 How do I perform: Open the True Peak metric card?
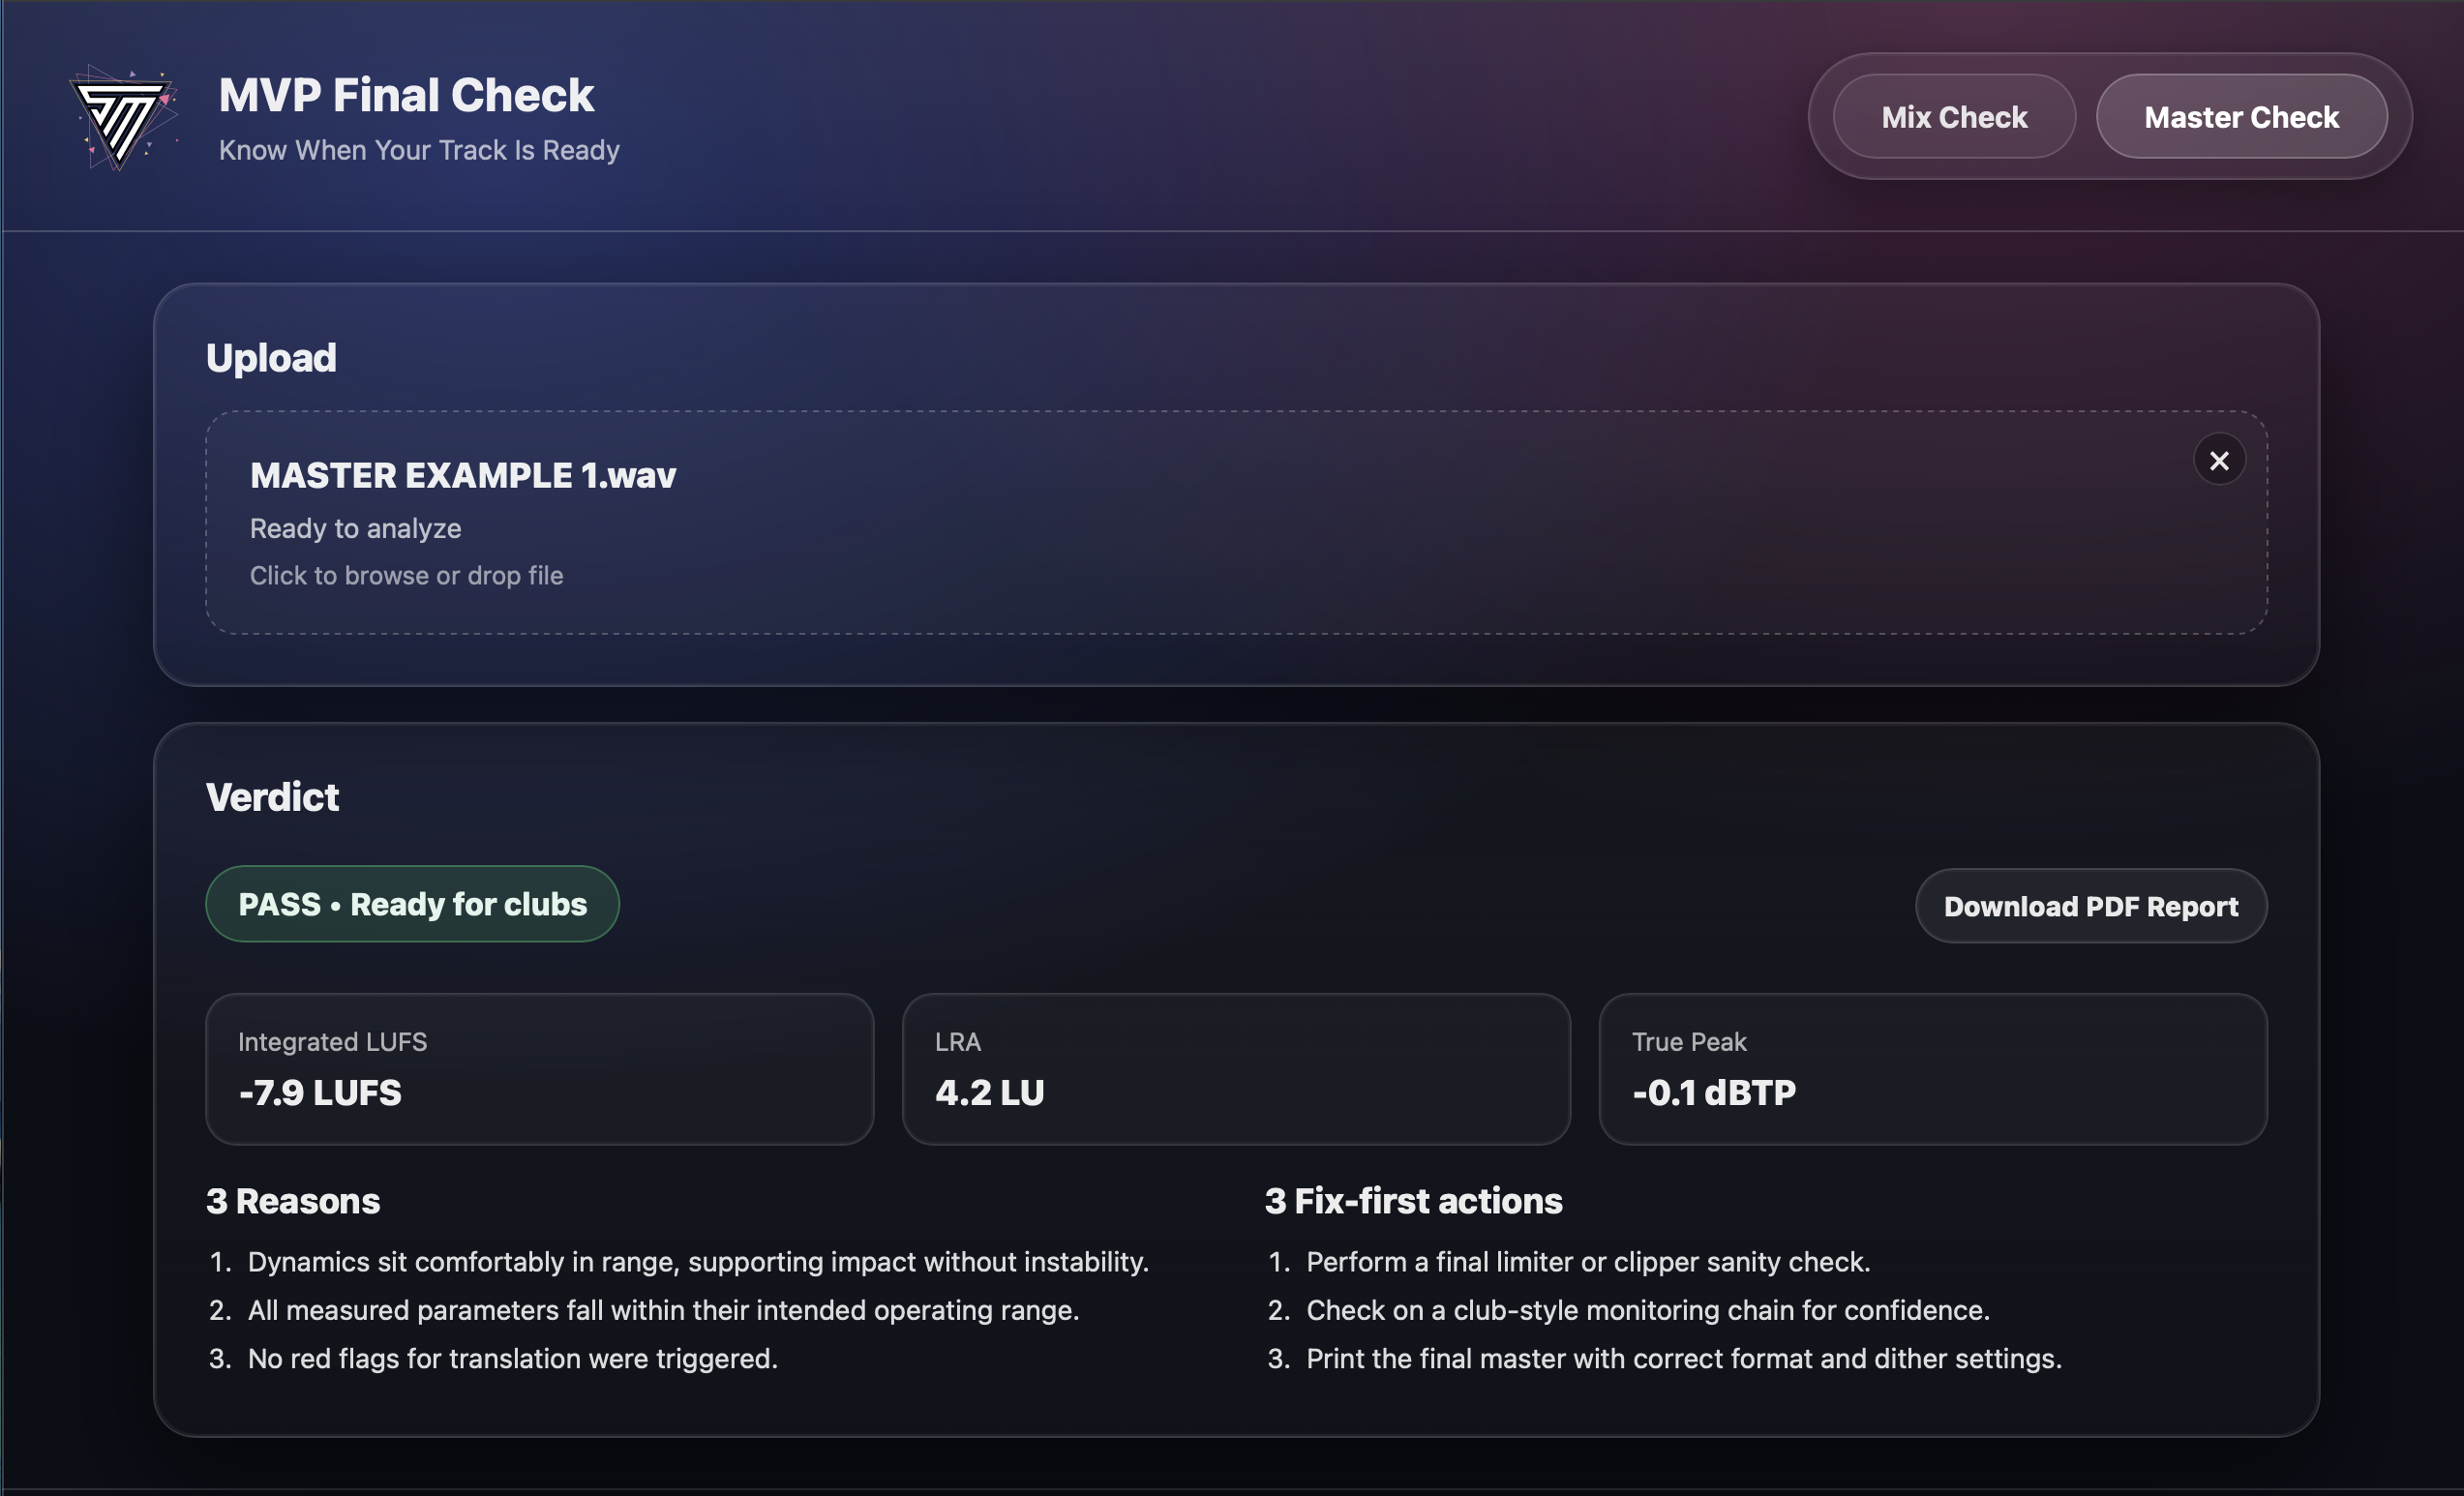coord(1931,1068)
